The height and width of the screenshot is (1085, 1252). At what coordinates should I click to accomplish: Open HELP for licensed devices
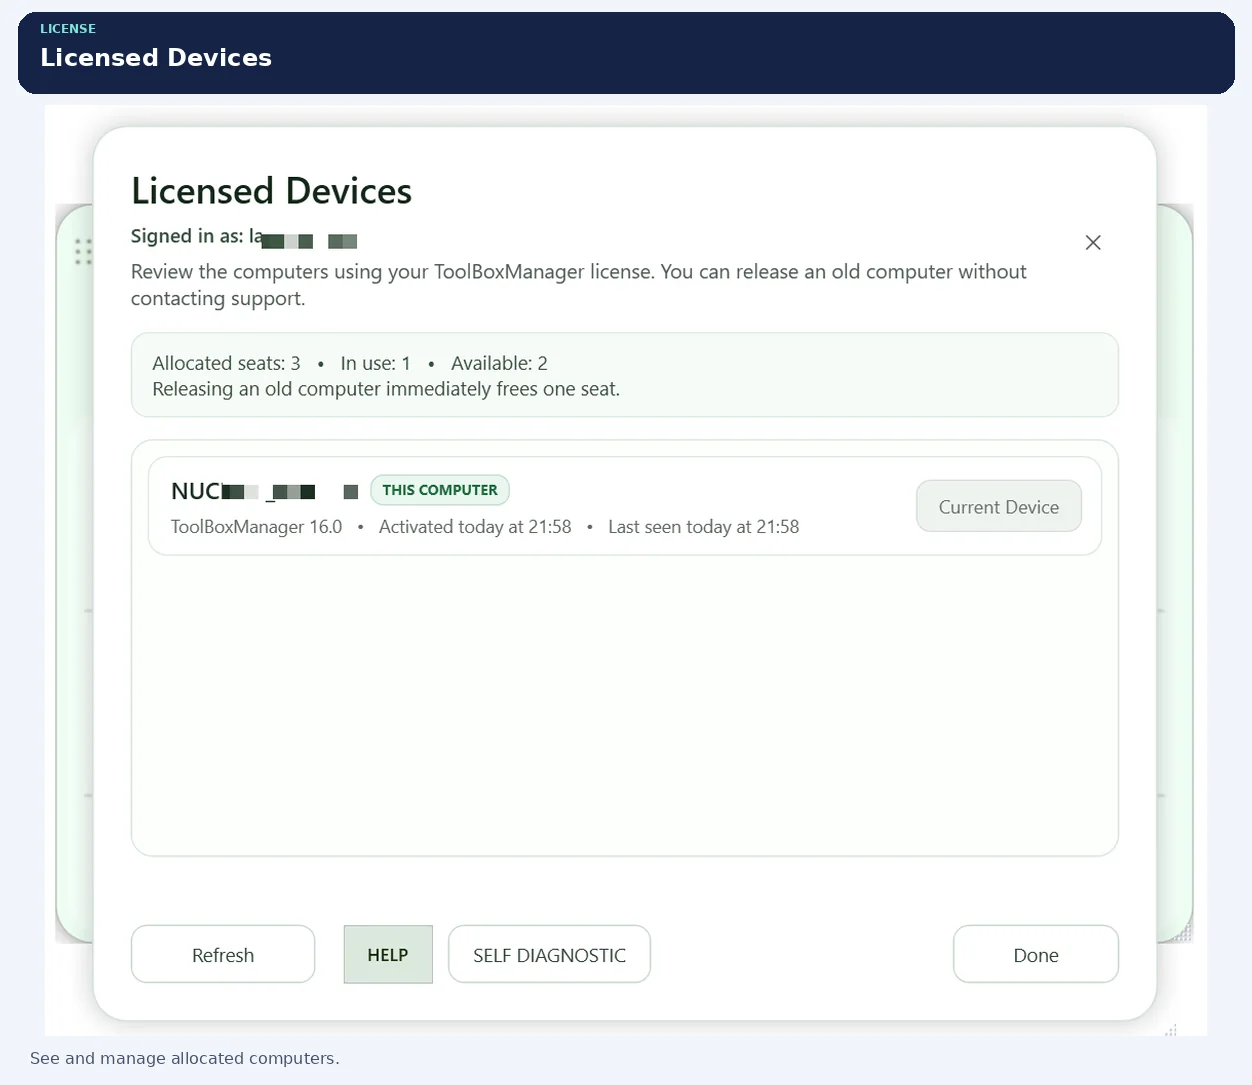pyautogui.click(x=388, y=955)
